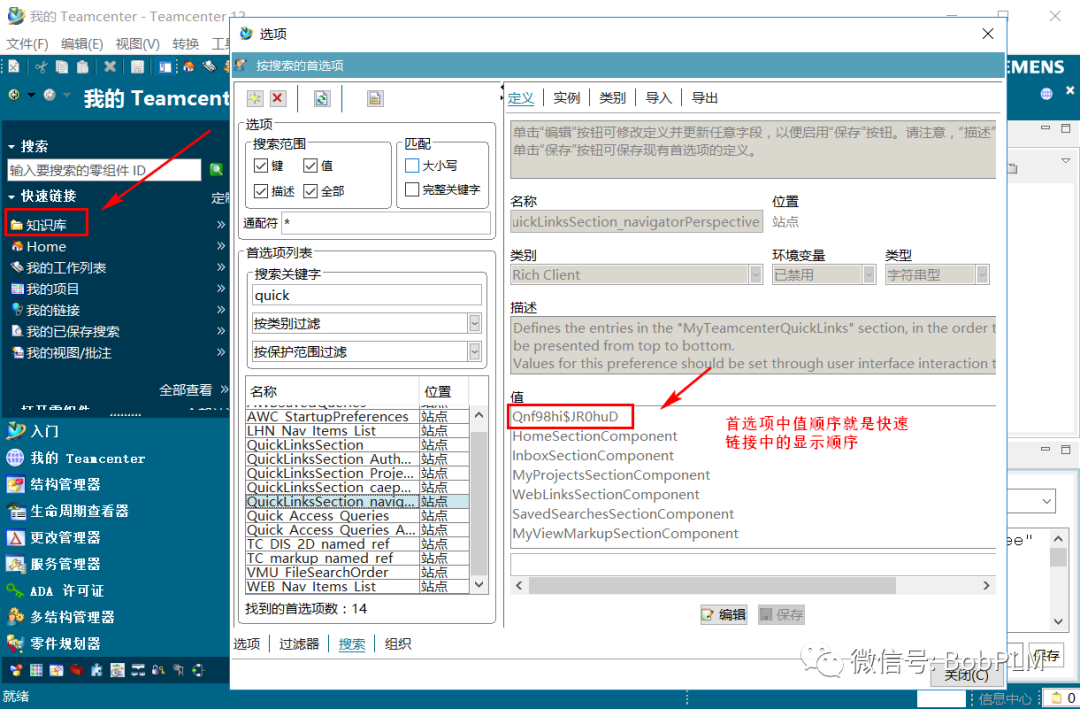Image resolution: width=1080 pixels, height=709 pixels.
Task: Collapse the 搜索 section triangle
Action: point(12,147)
